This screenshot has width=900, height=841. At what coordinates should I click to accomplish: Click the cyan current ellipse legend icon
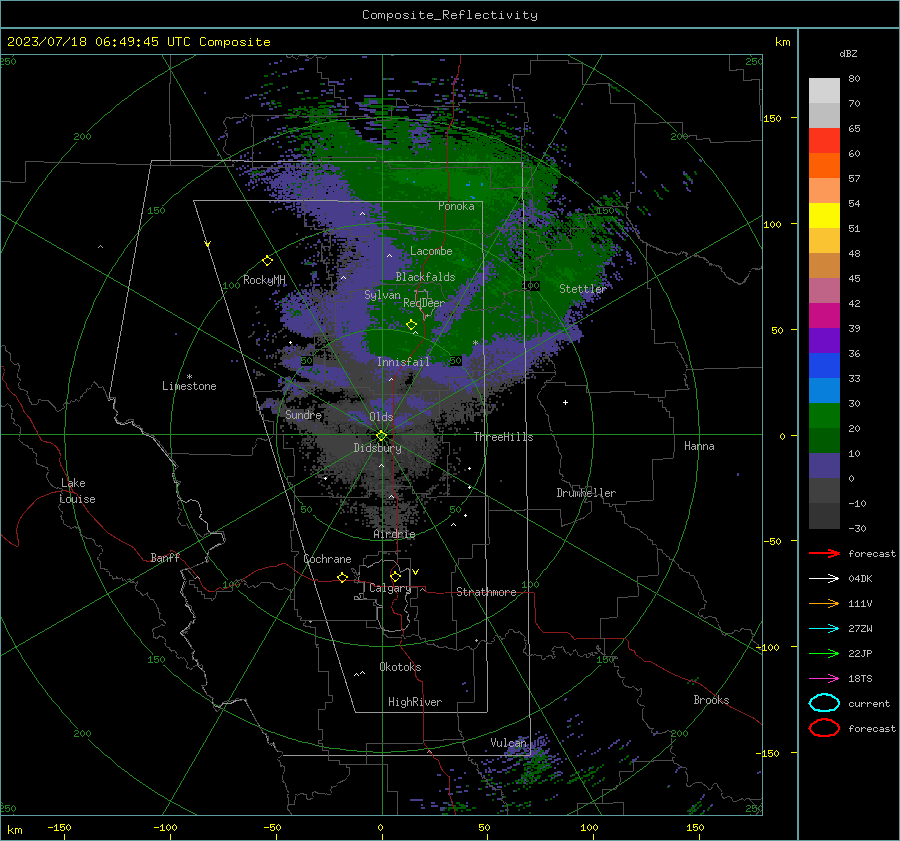pos(824,703)
